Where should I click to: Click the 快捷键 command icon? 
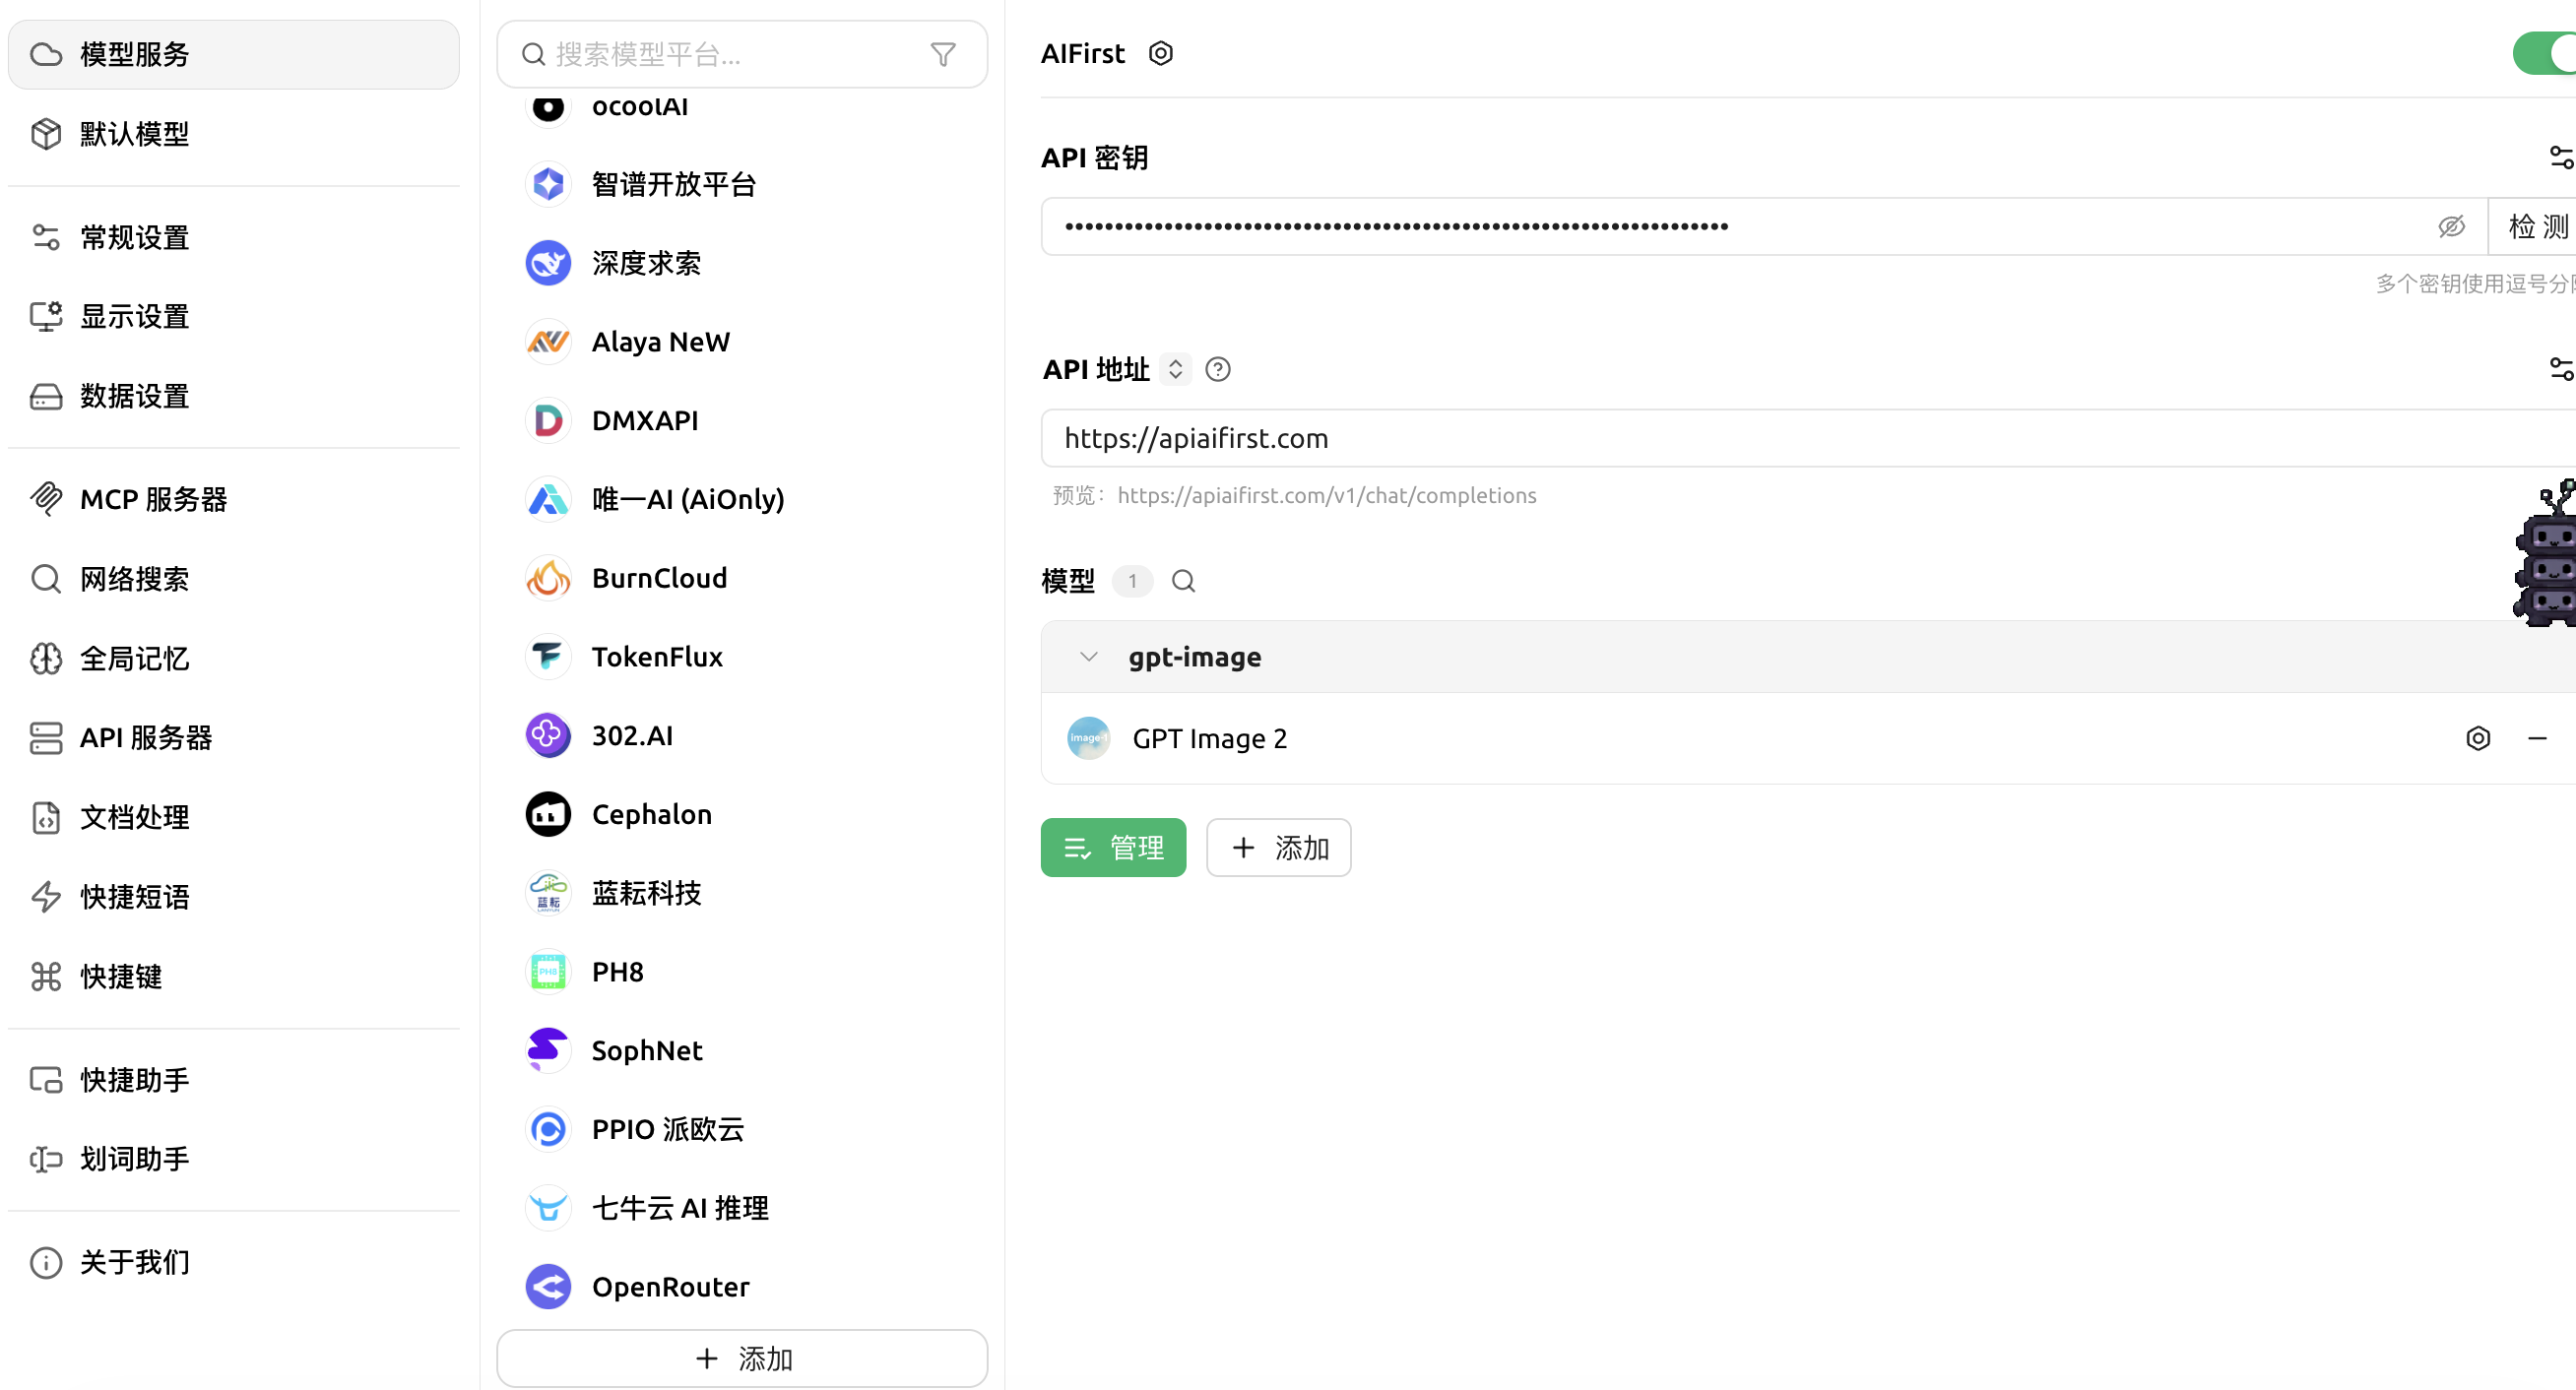pos(46,977)
